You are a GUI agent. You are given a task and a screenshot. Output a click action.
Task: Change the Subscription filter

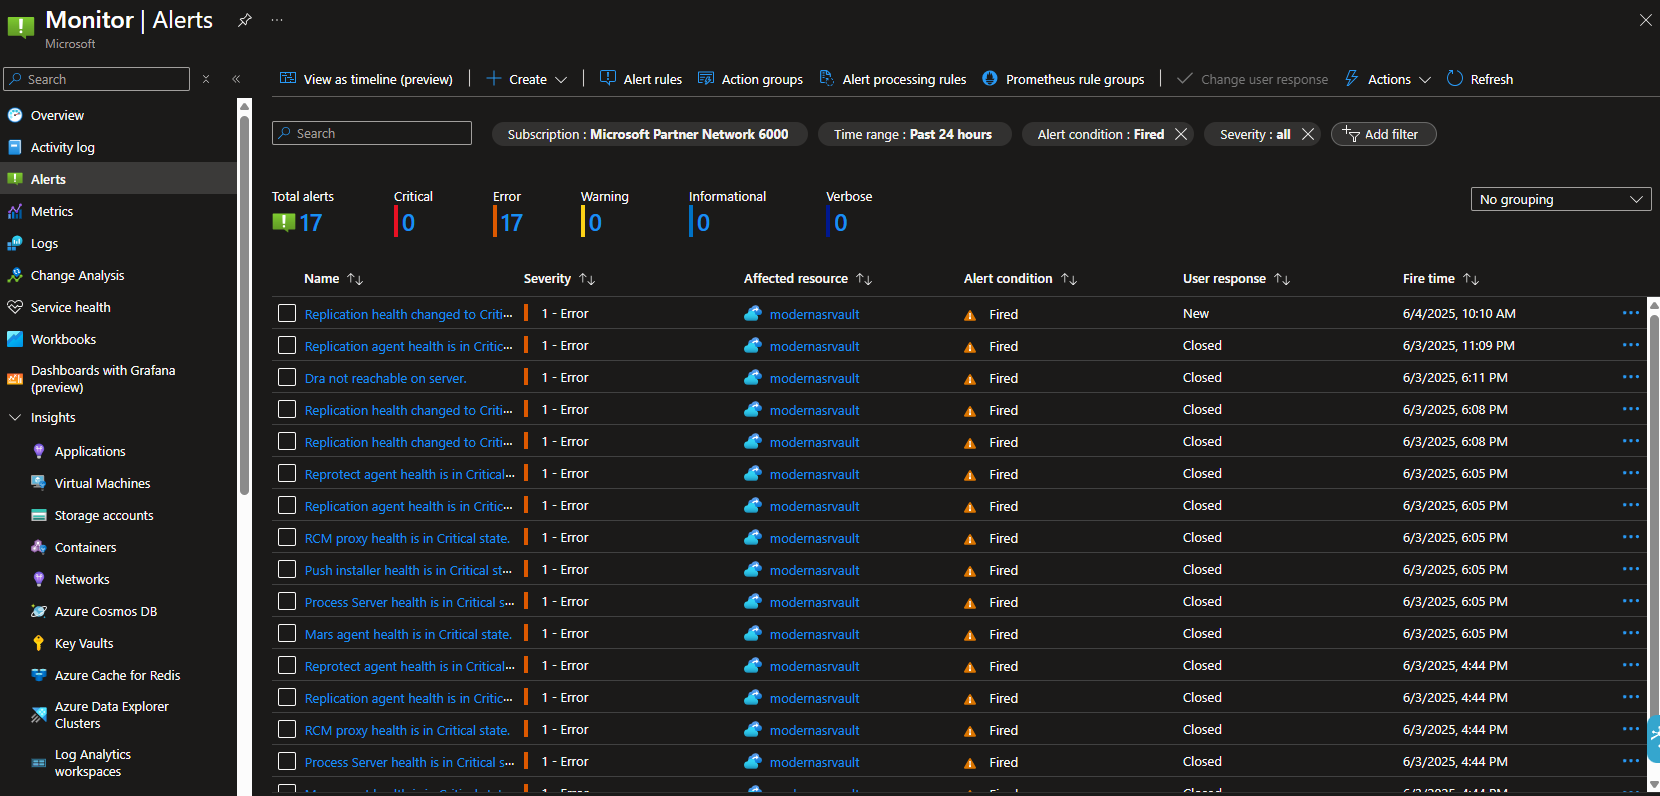pyautogui.click(x=648, y=134)
